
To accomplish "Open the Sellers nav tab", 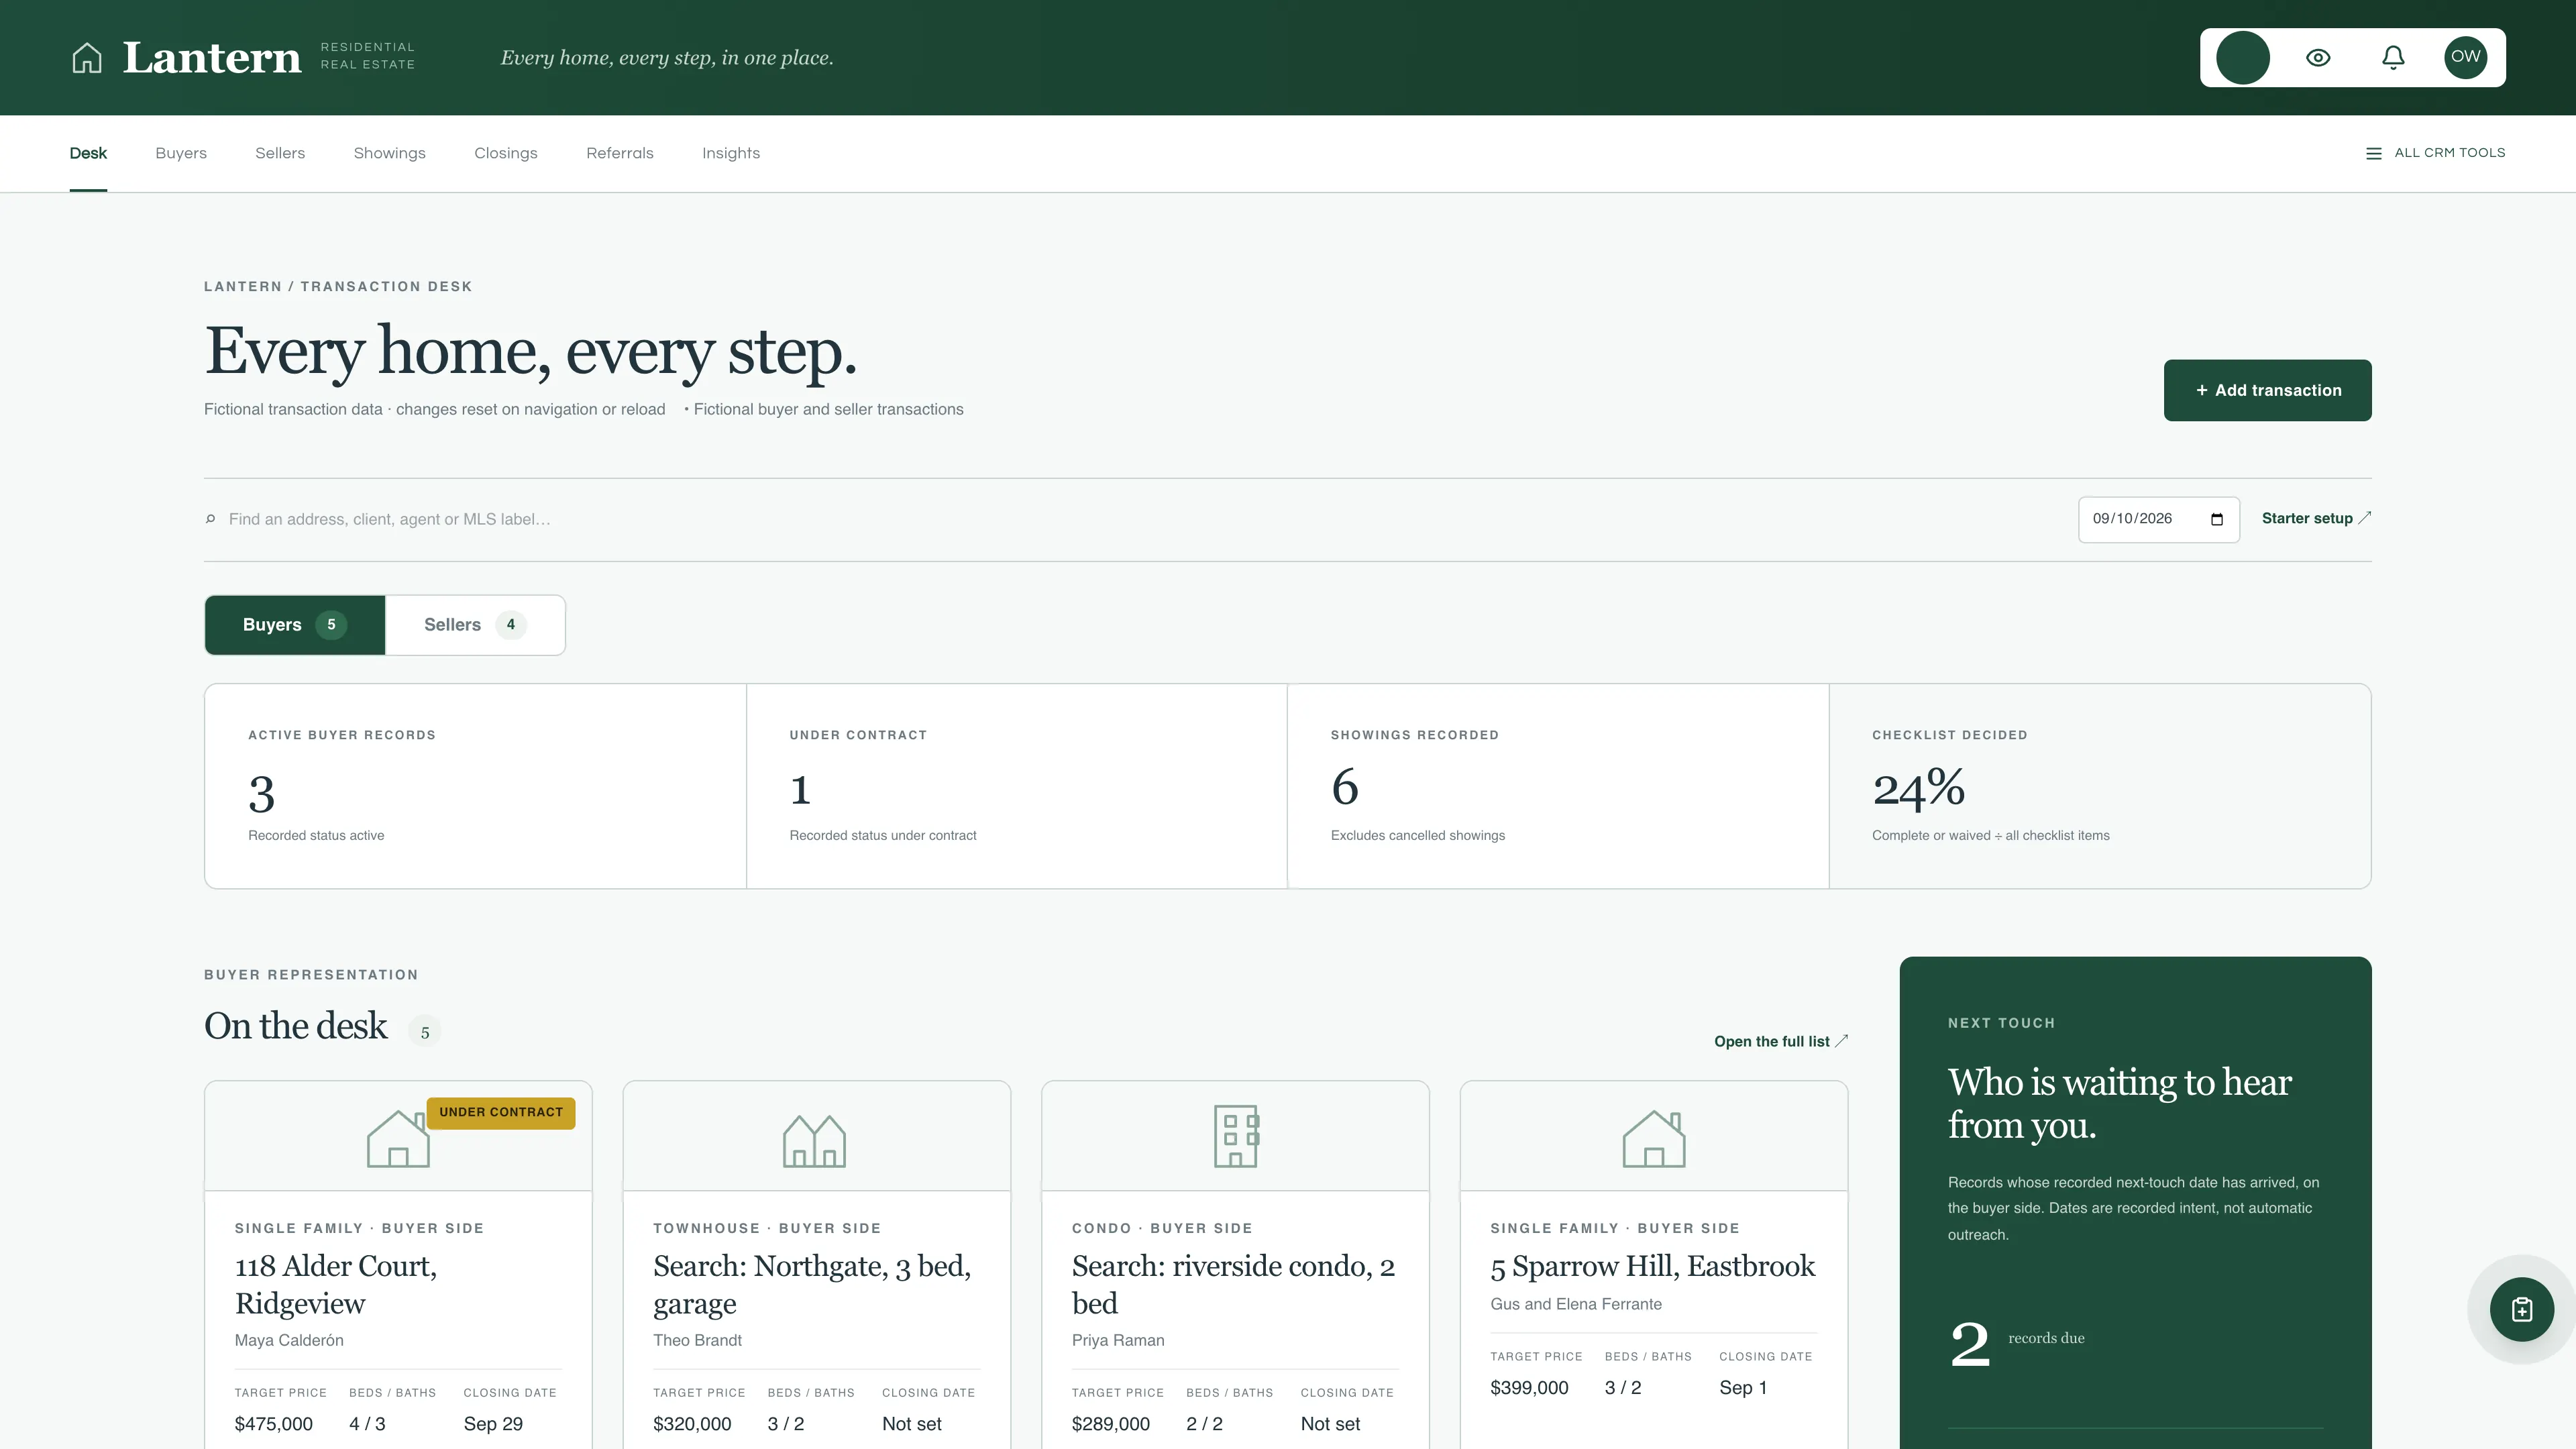I will 280,153.
